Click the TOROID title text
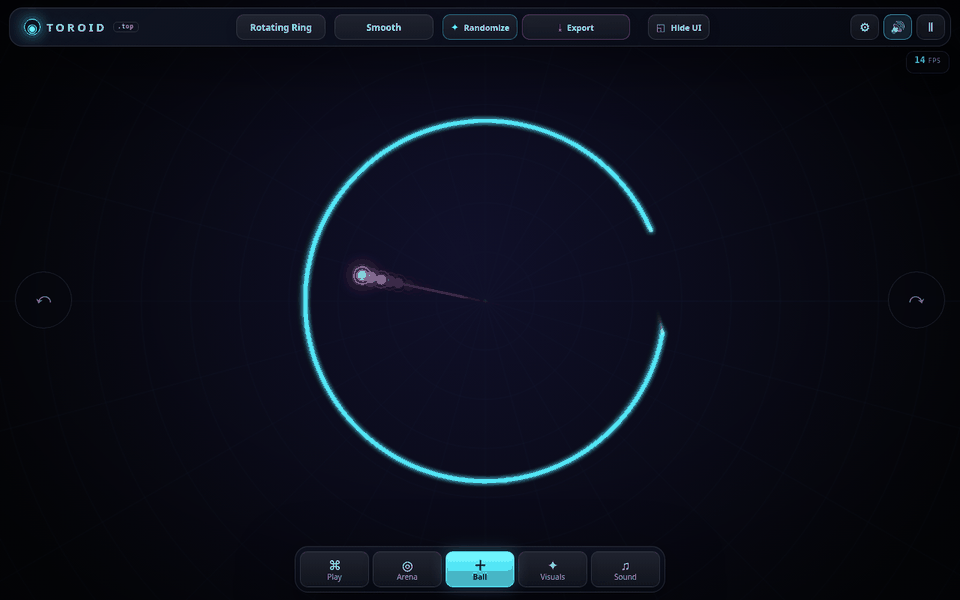 (76, 28)
